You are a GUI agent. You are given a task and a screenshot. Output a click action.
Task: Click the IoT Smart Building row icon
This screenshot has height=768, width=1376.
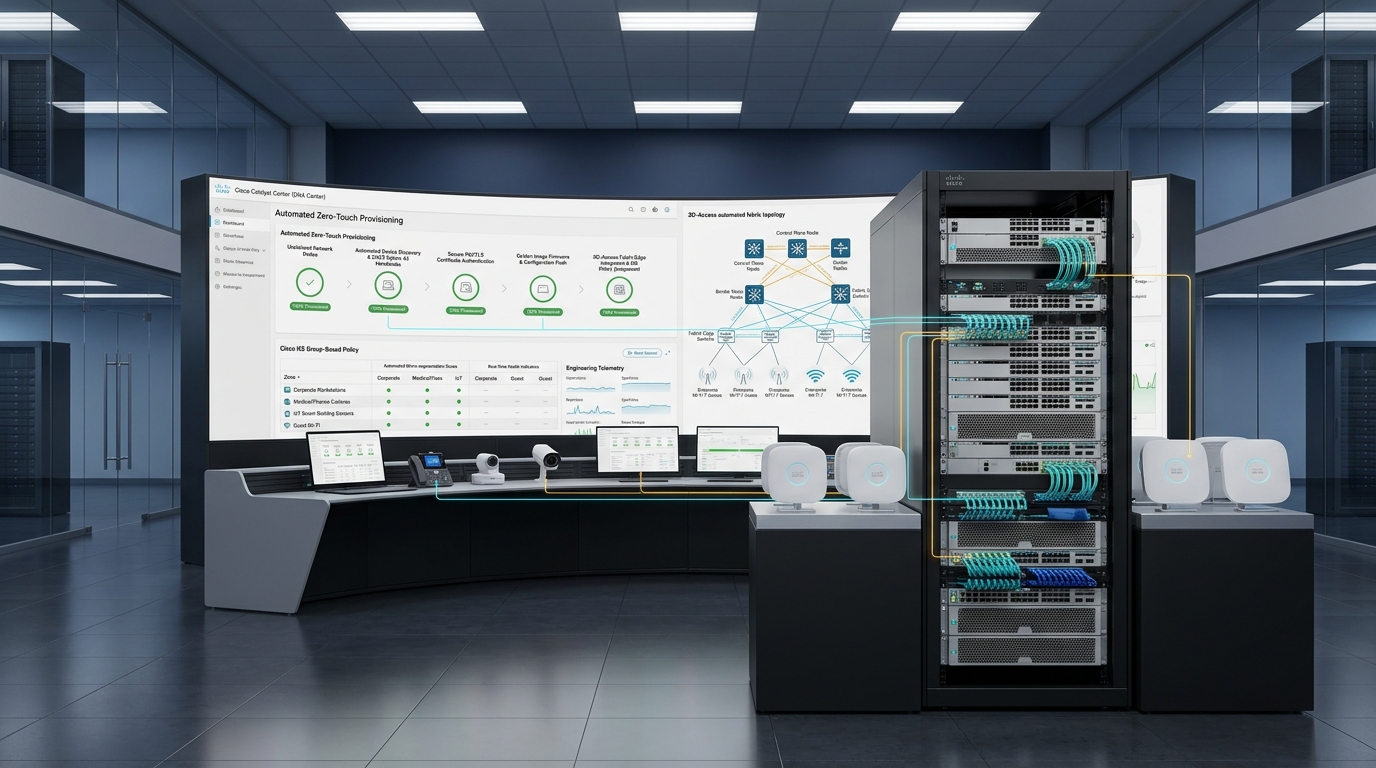tap(287, 413)
